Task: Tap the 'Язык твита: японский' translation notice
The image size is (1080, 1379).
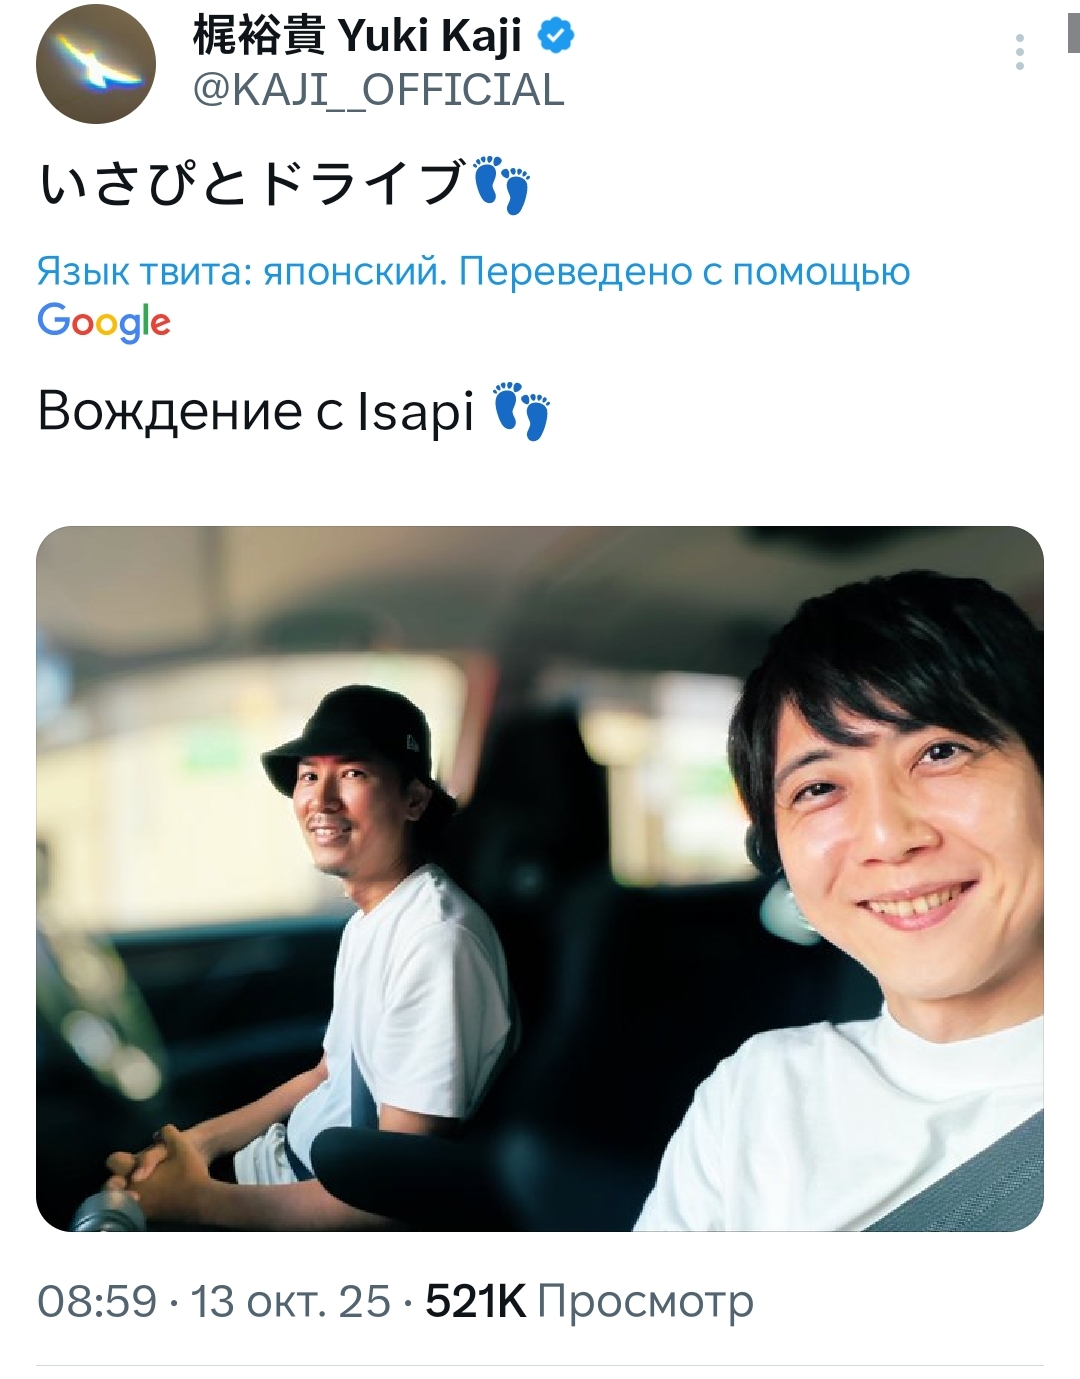Action: click(242, 271)
